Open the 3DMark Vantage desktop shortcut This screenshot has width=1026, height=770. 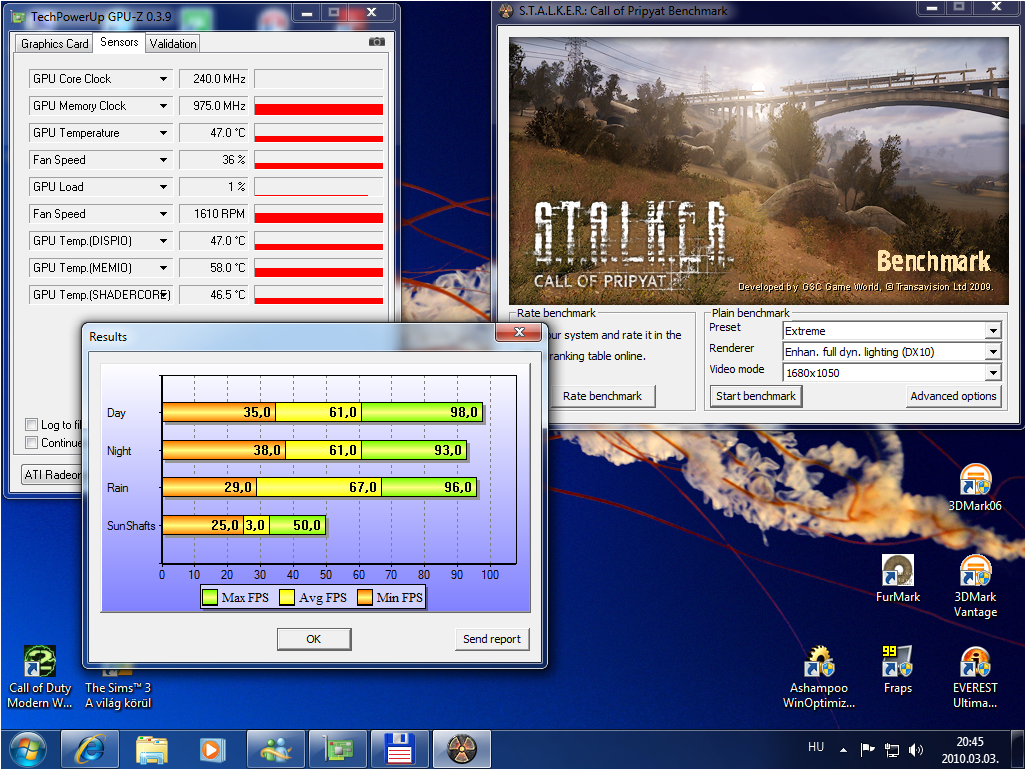tap(975, 586)
